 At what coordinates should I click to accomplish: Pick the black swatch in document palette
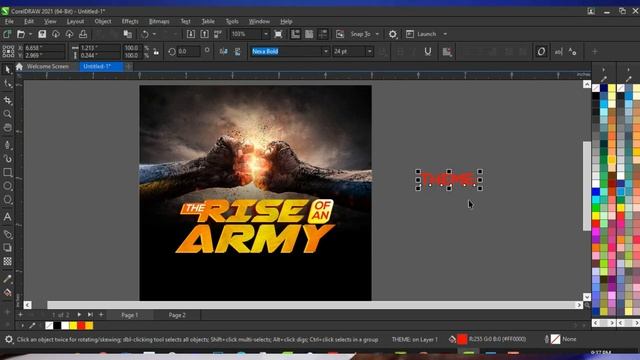coord(57,325)
